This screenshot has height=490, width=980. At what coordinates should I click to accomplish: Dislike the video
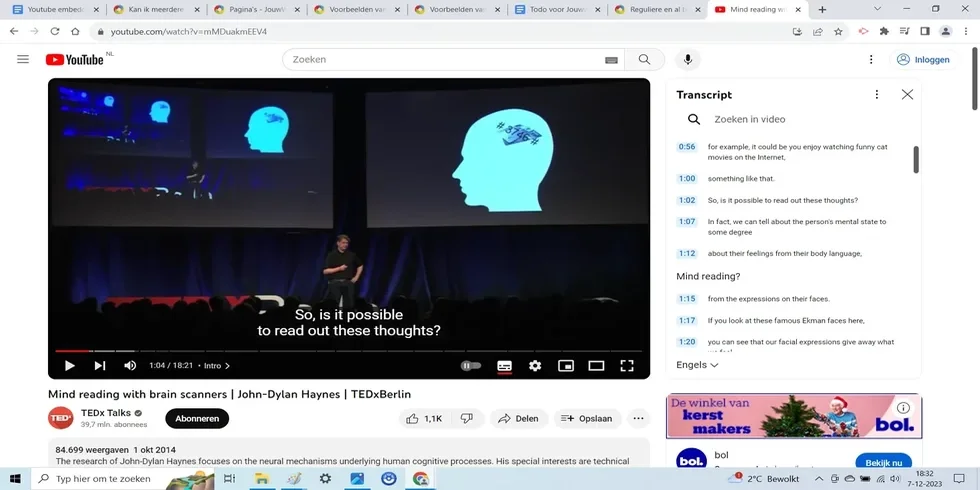click(x=467, y=419)
